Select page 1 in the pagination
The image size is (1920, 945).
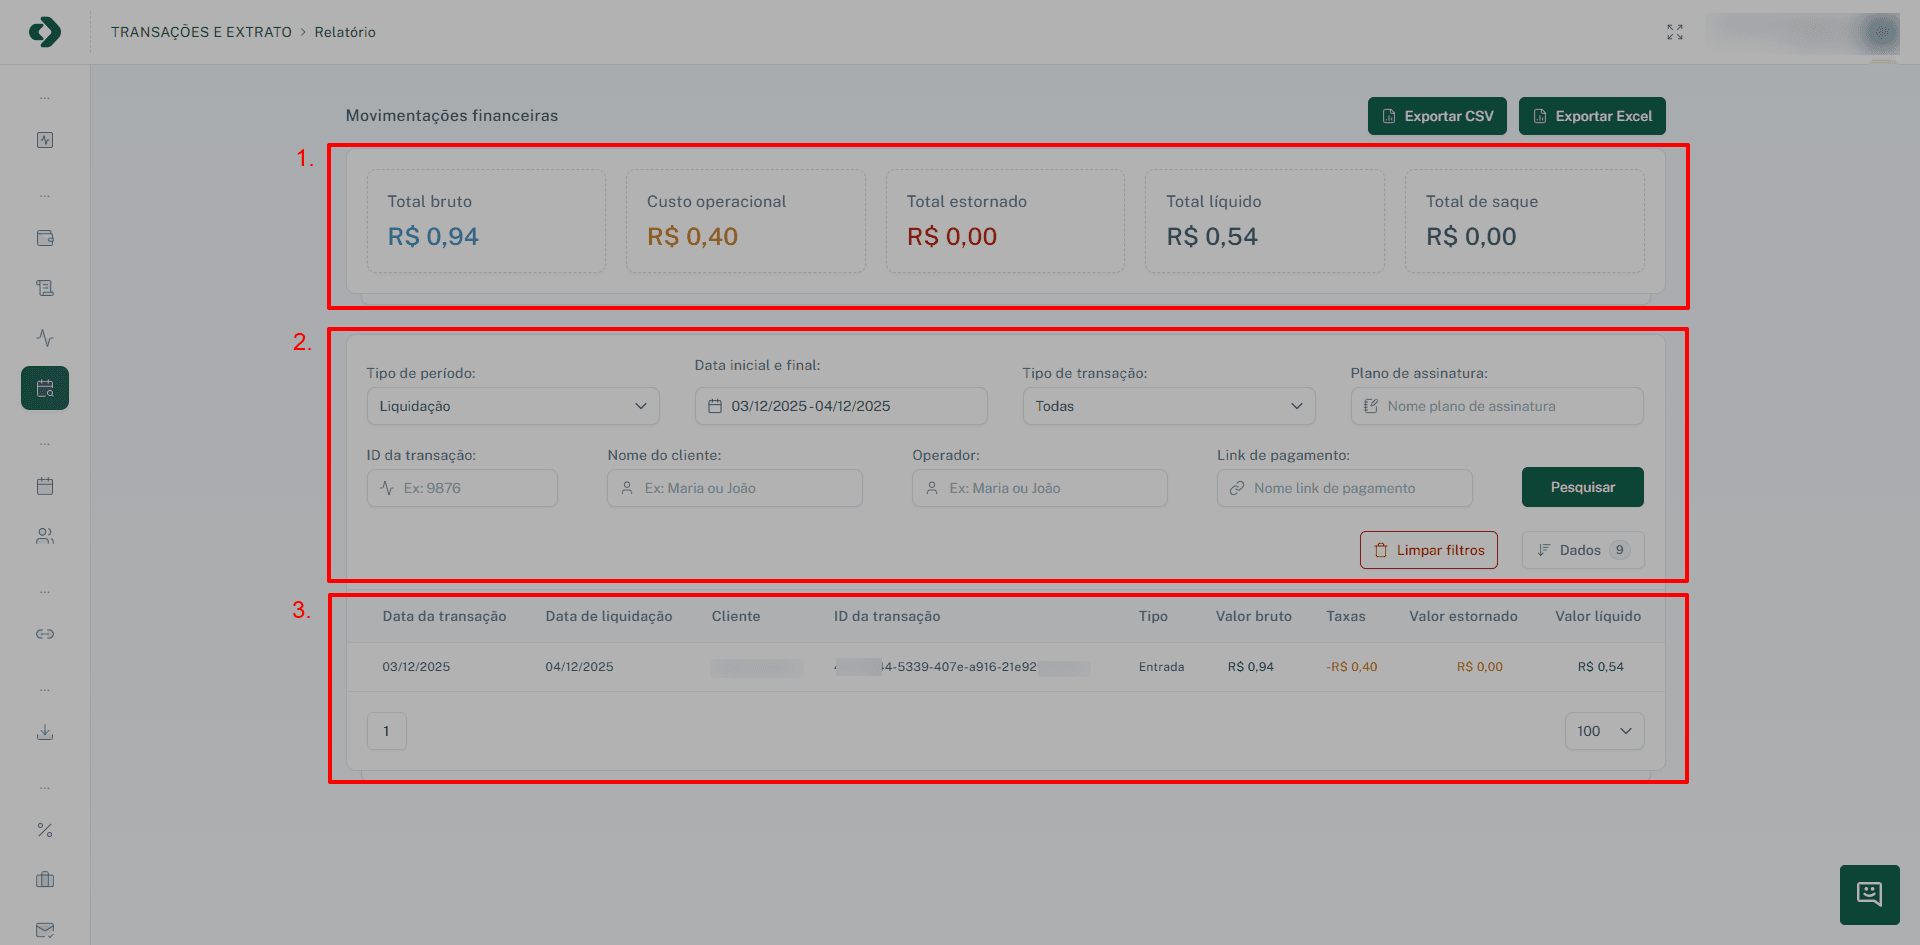pos(386,731)
